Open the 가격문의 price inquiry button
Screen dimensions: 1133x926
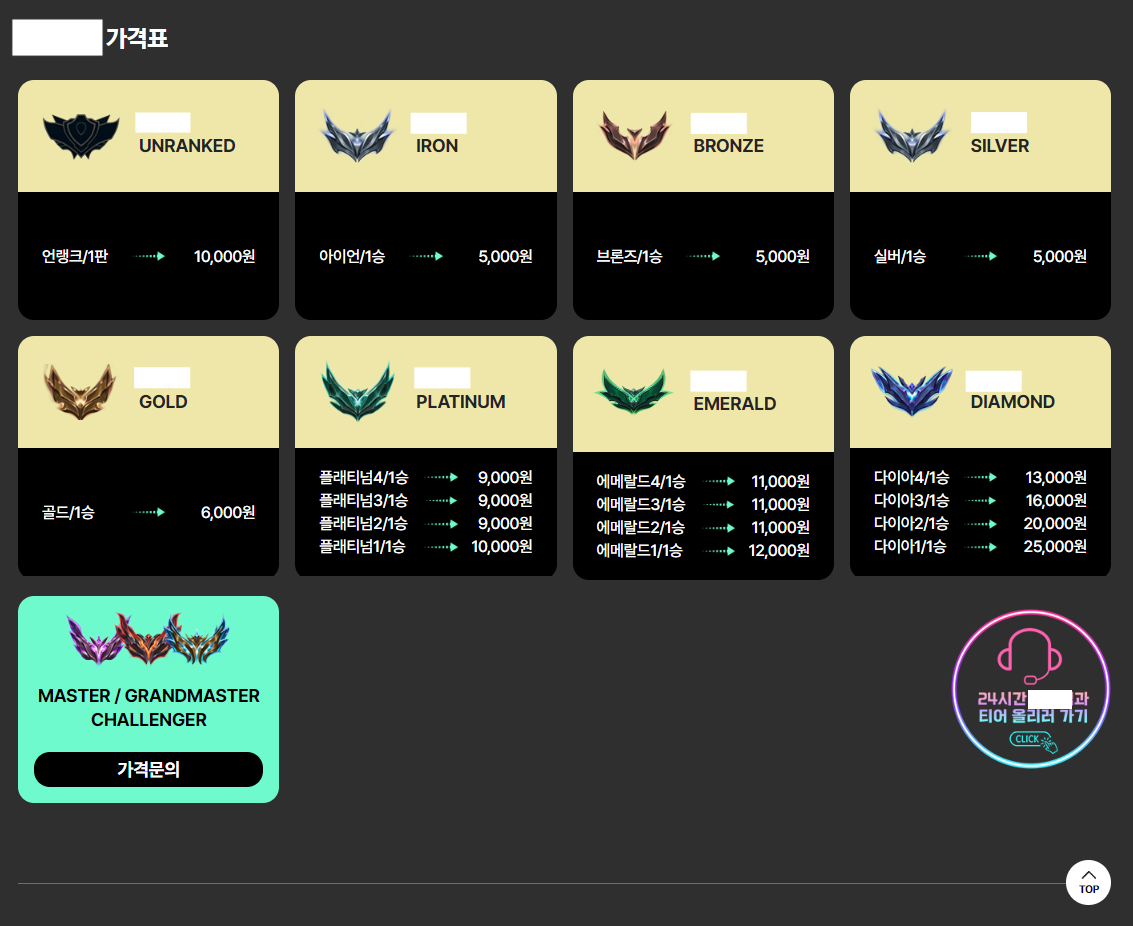(x=148, y=769)
